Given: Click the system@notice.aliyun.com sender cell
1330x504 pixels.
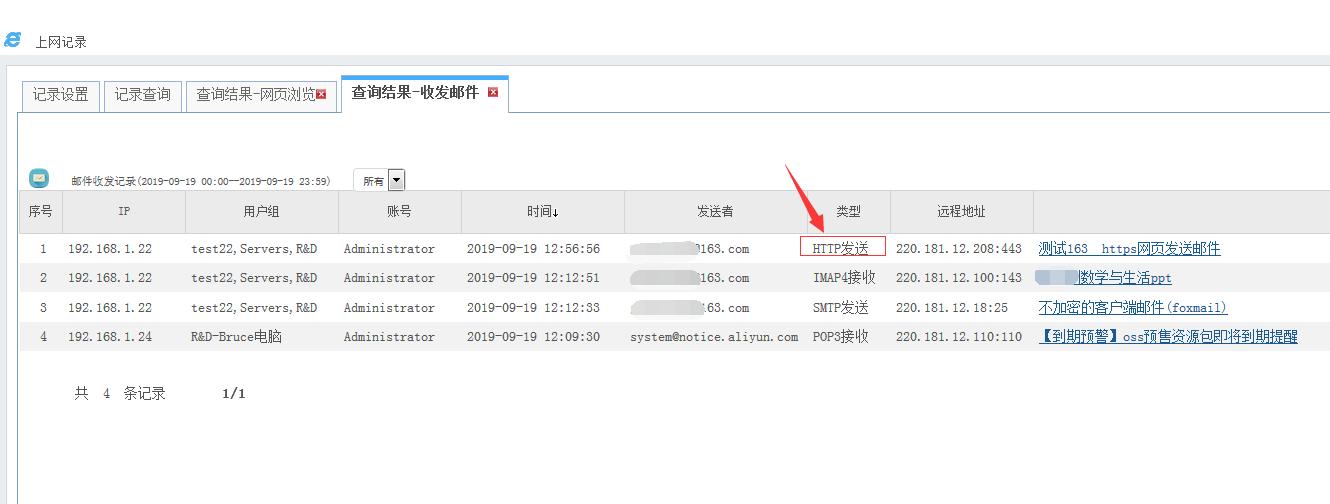Looking at the screenshot, I should coord(714,337).
